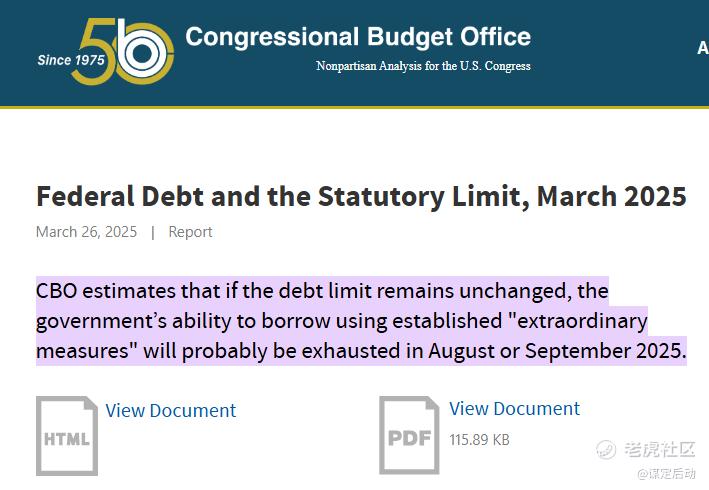Open the Report category link
Screen dimensions: 709x490
point(190,232)
